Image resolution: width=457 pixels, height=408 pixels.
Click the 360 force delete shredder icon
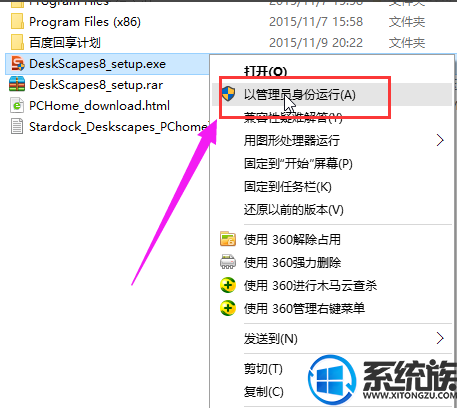click(x=228, y=262)
